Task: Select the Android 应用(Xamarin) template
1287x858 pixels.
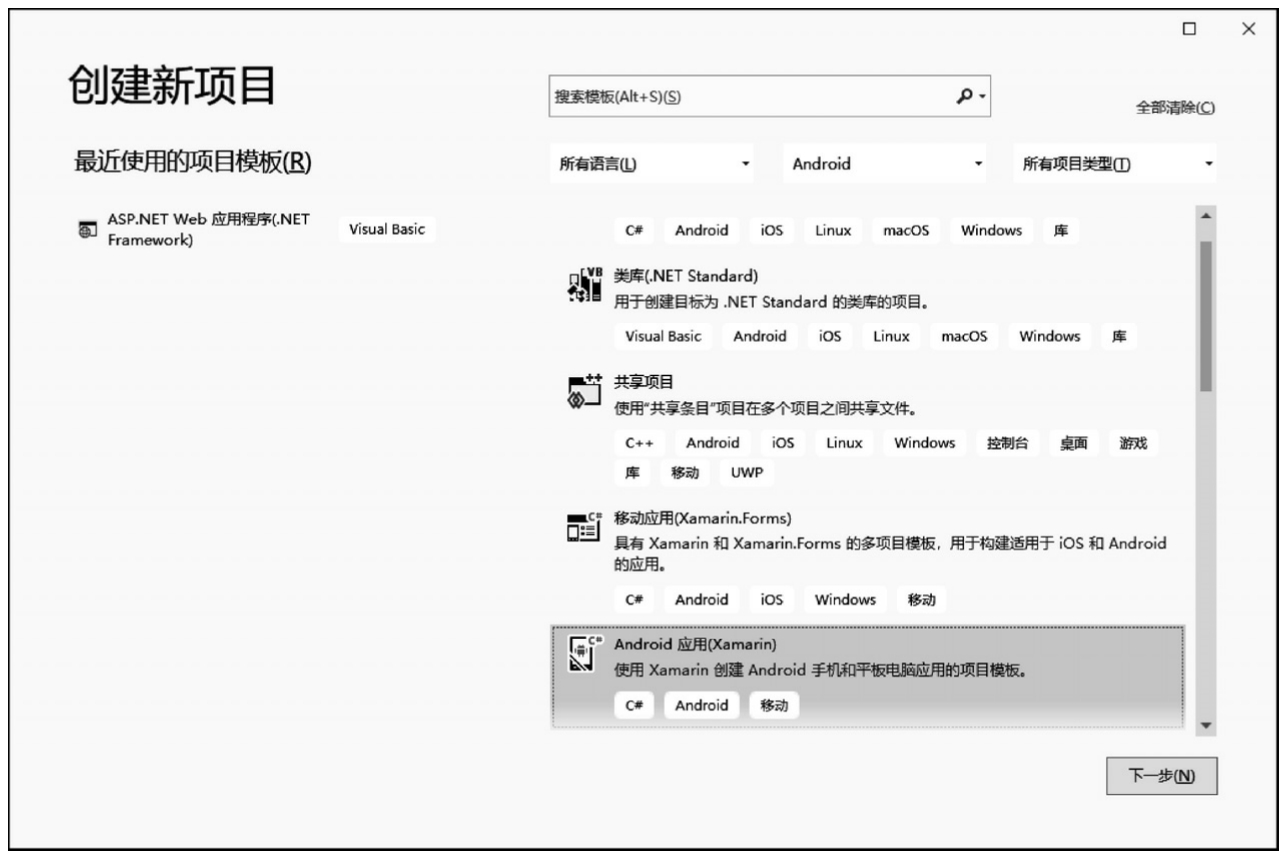Action: click(868, 676)
